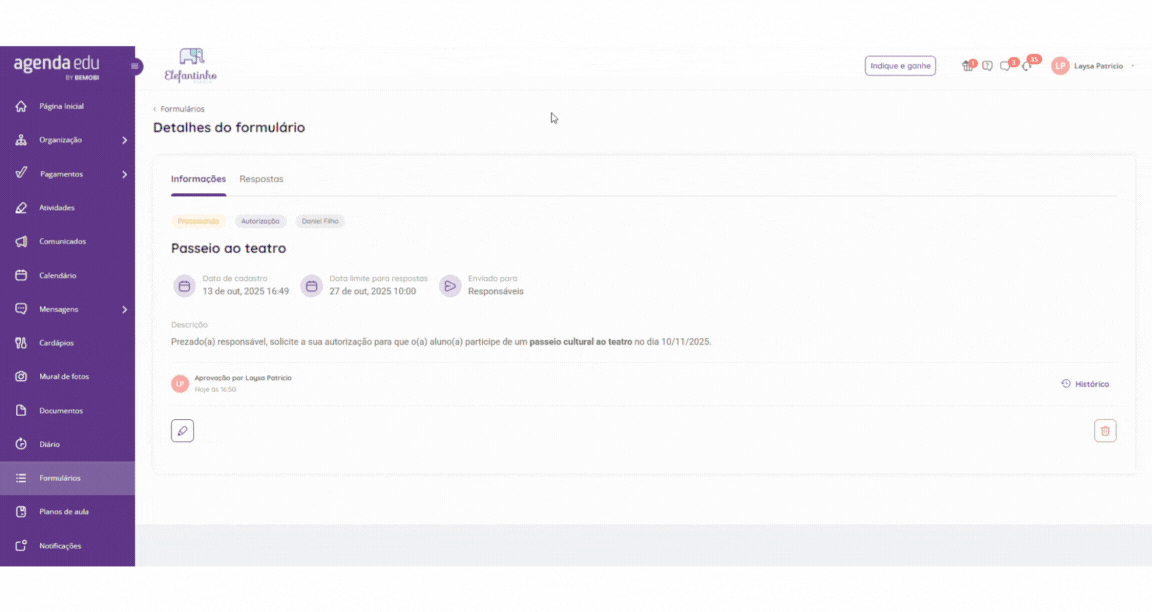
Task: Click the text 27 de out, 2025 10:00
Action: pos(372,292)
